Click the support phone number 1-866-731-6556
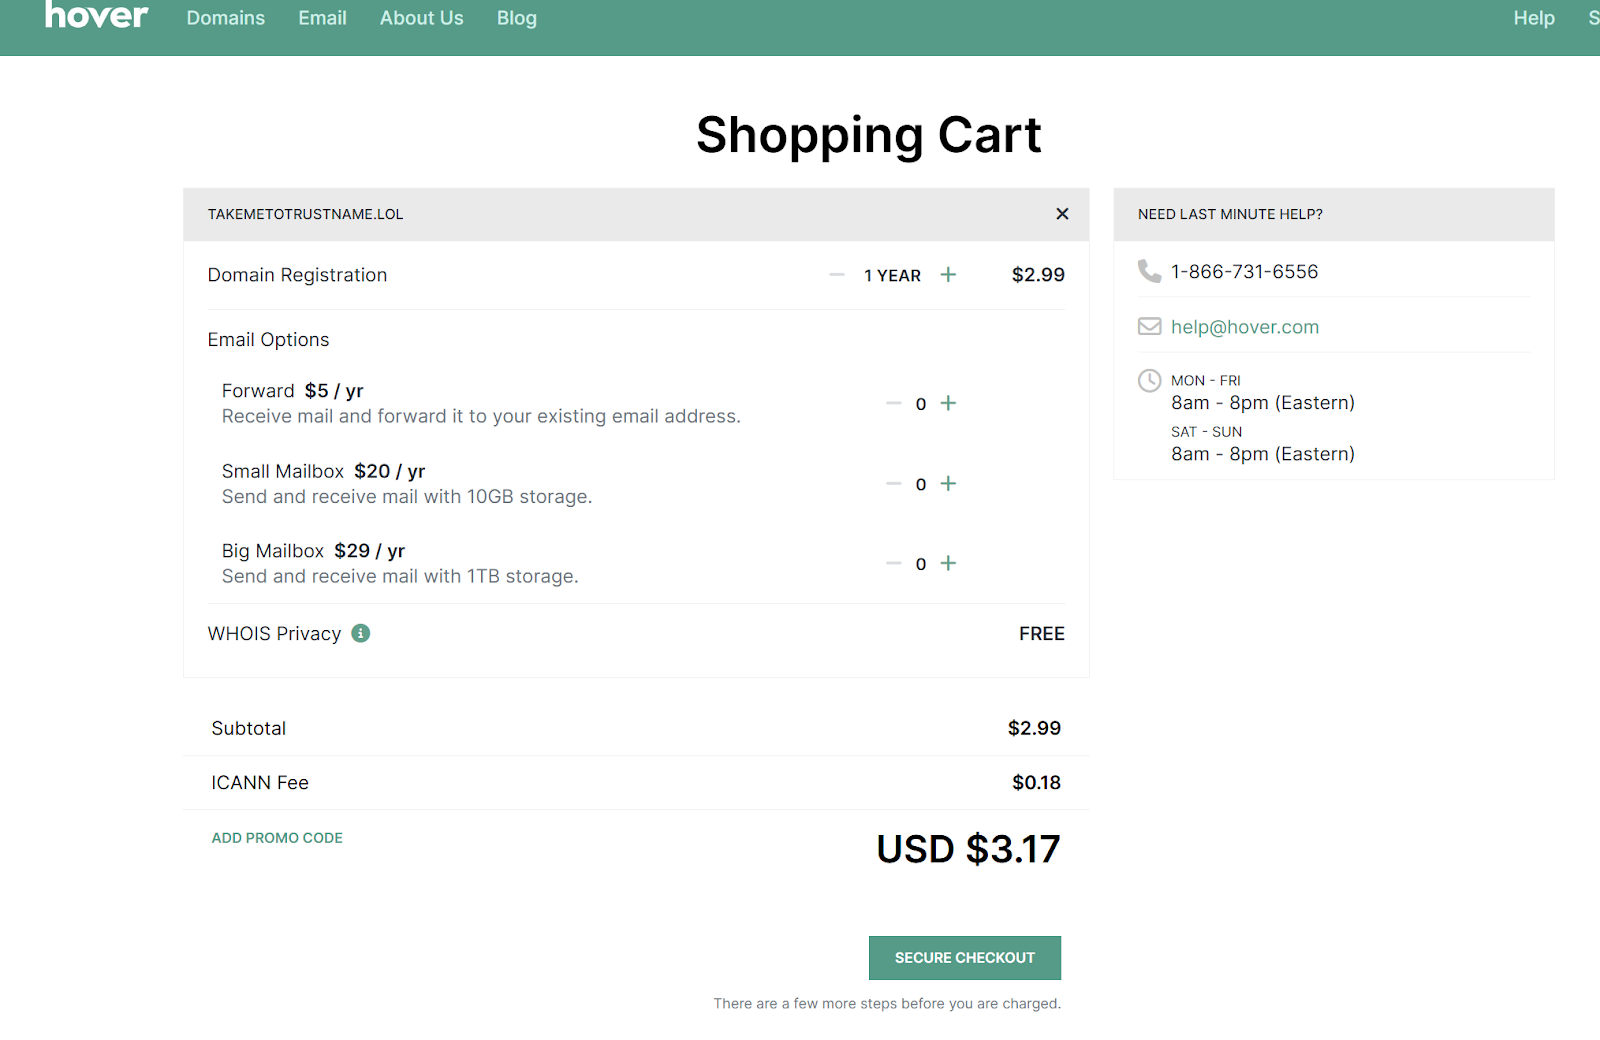The image size is (1600, 1040). click(x=1244, y=272)
